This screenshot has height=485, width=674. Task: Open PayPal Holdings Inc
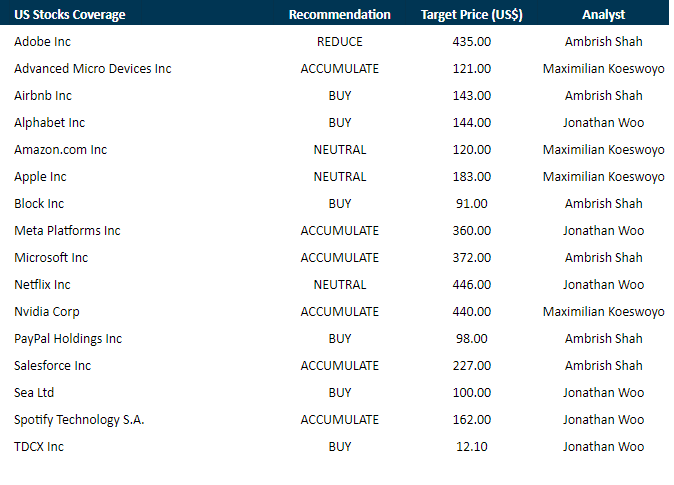(x=68, y=339)
